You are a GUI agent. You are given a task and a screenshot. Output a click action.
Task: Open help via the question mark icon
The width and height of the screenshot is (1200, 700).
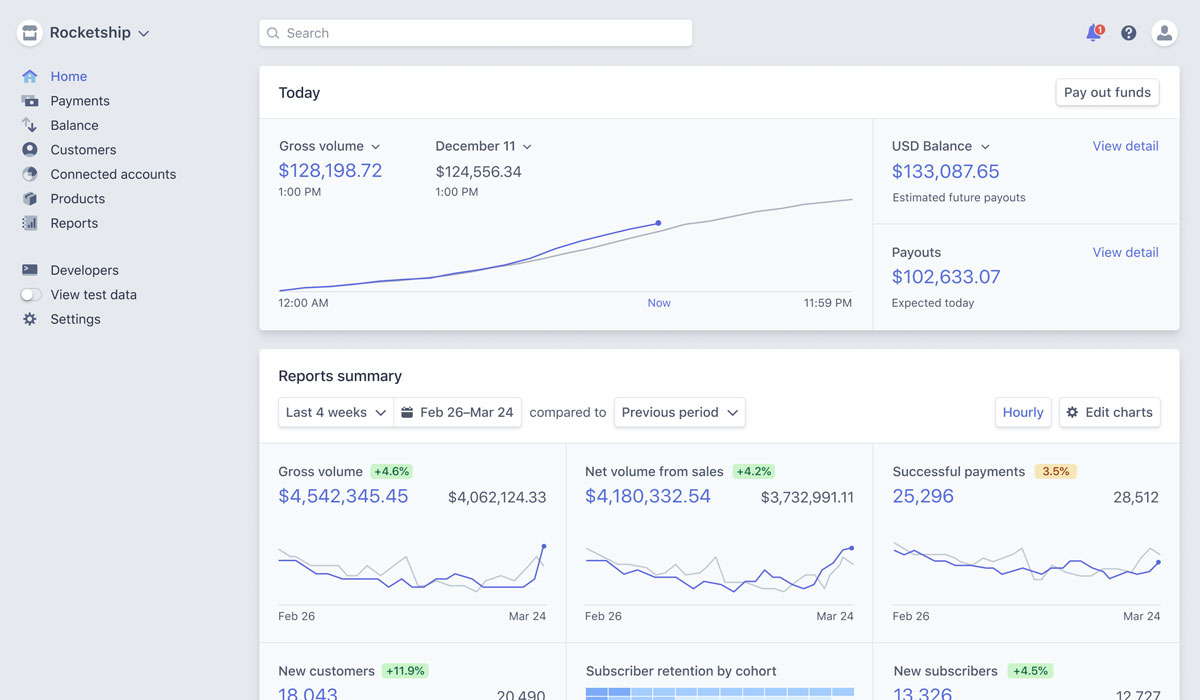(1129, 33)
